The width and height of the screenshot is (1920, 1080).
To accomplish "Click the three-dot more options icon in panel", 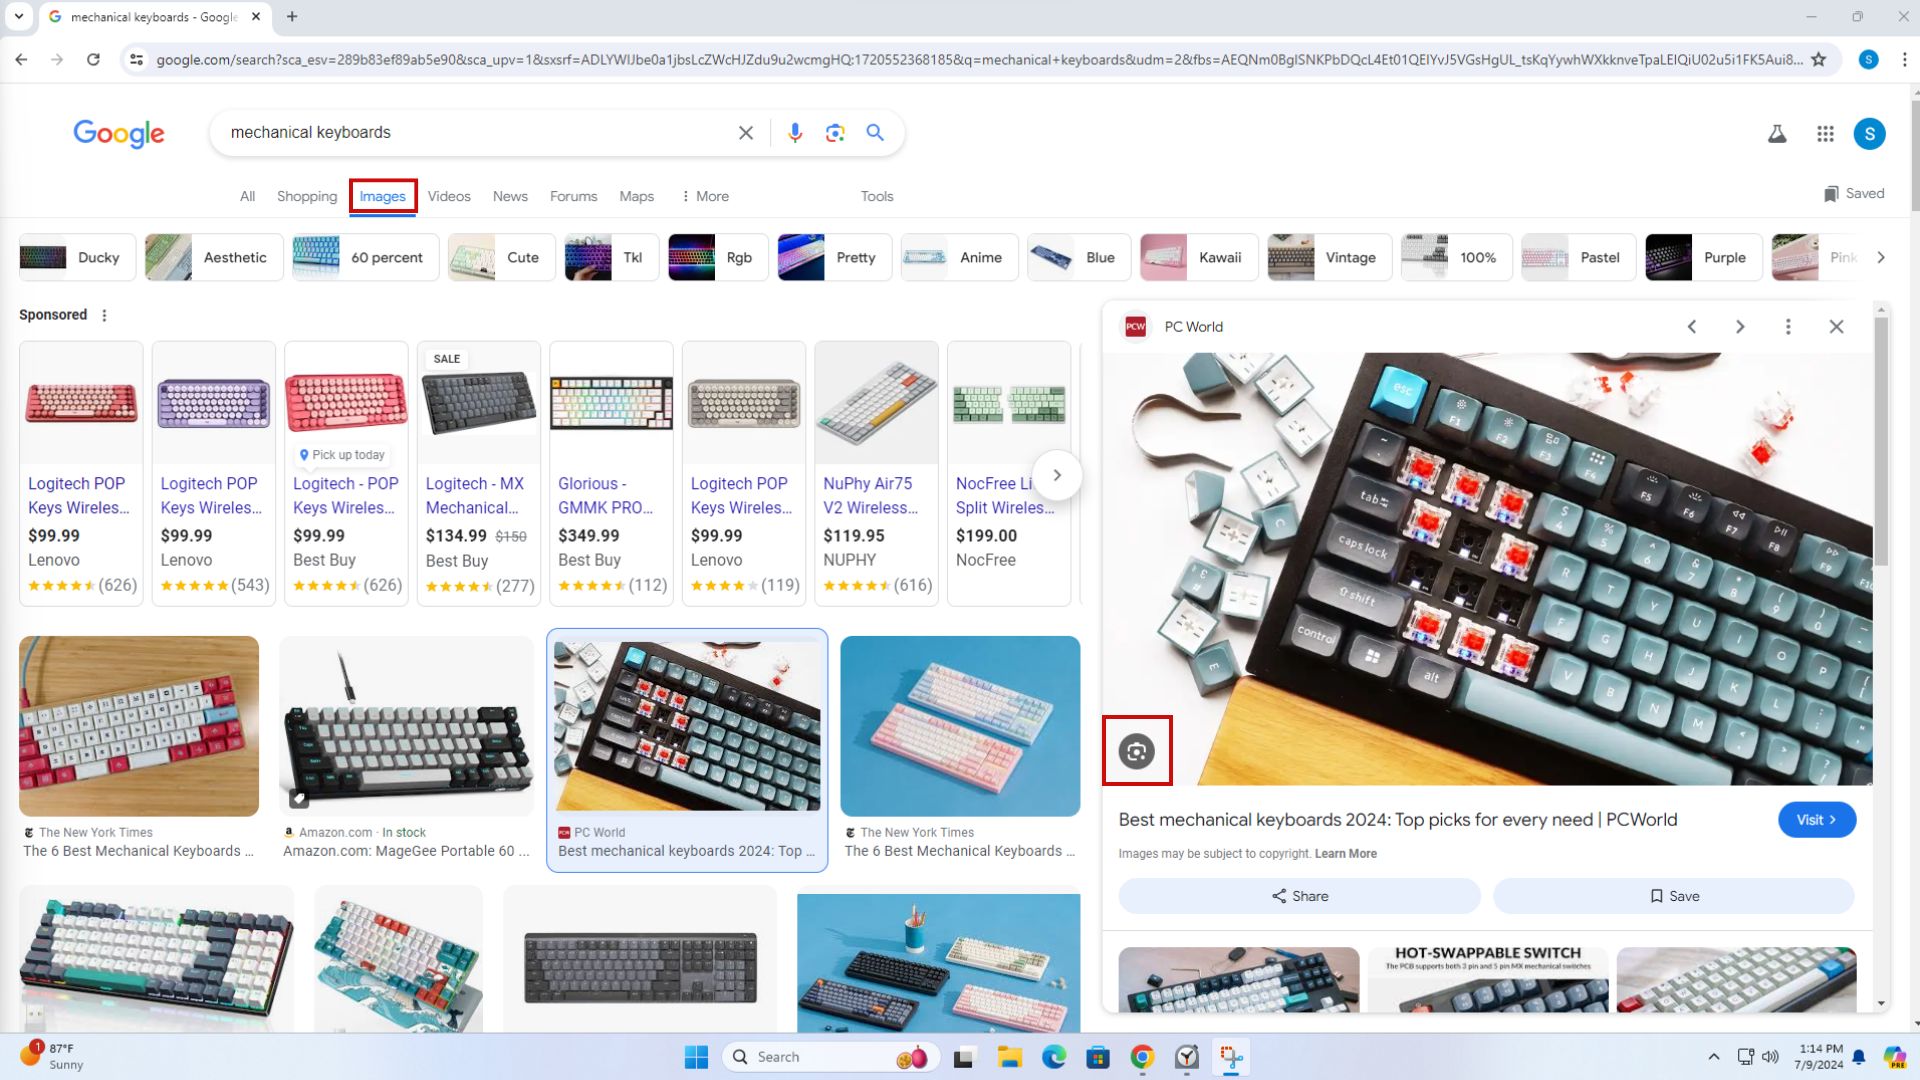I will [x=1787, y=327].
